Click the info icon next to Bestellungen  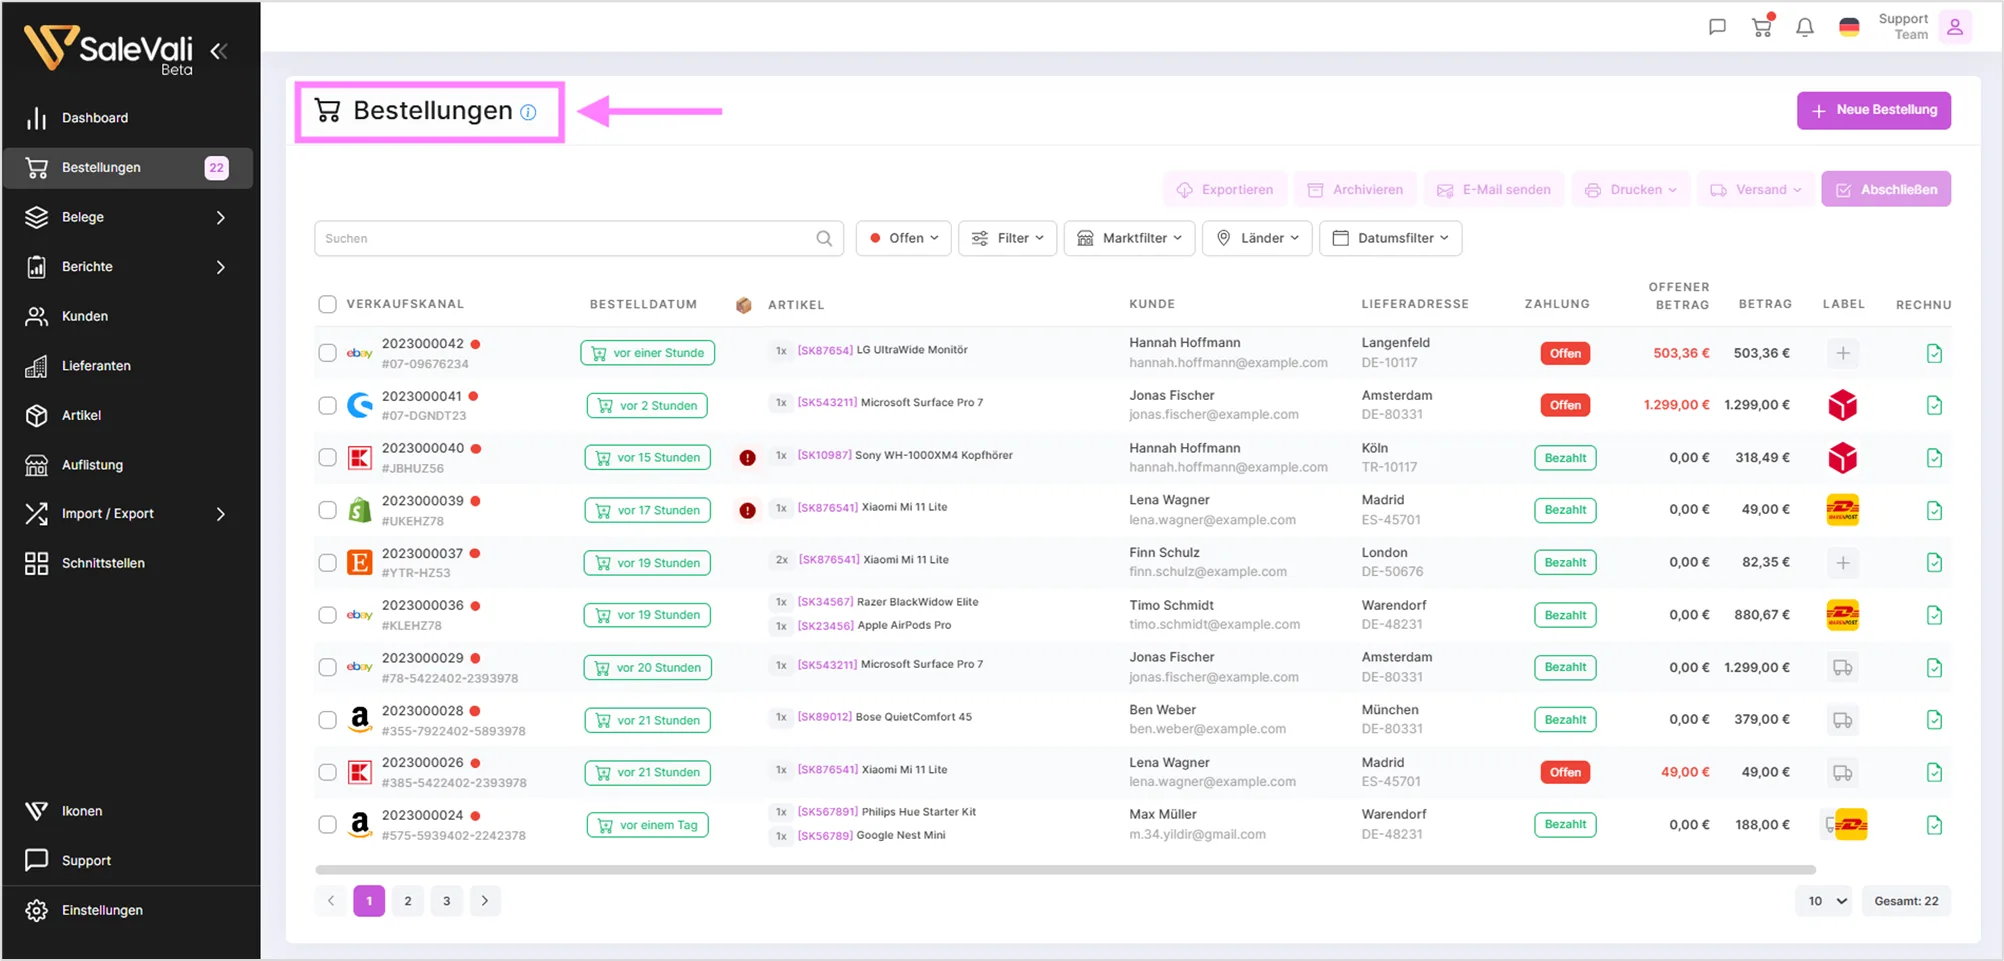coord(528,112)
